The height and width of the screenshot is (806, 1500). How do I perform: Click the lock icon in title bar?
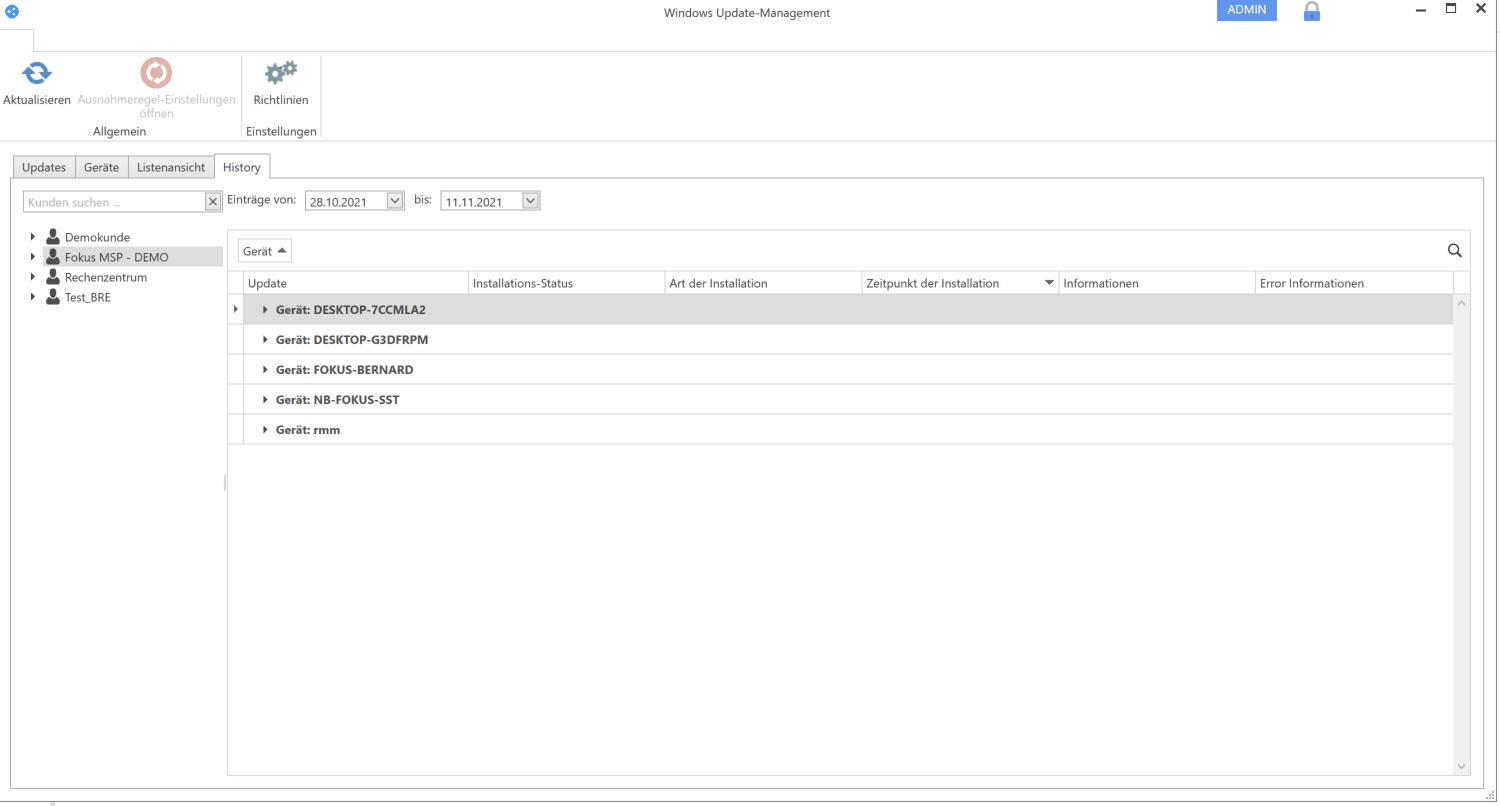tap(1312, 11)
